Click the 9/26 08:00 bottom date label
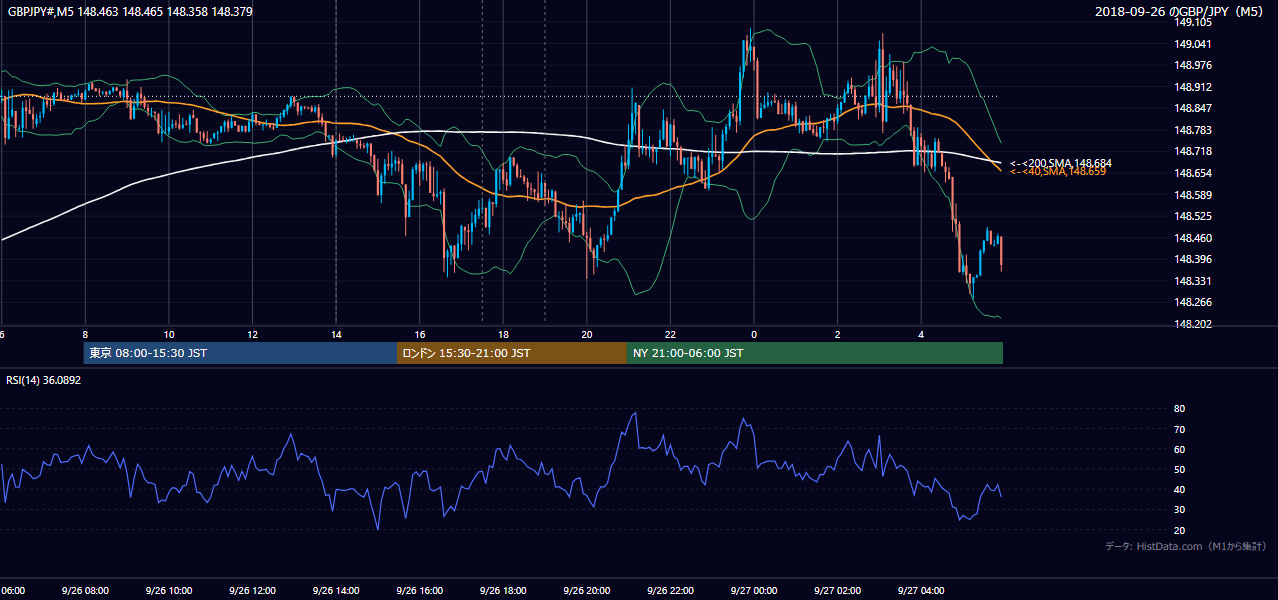Image resolution: width=1278 pixels, height=600 pixels. (x=85, y=591)
